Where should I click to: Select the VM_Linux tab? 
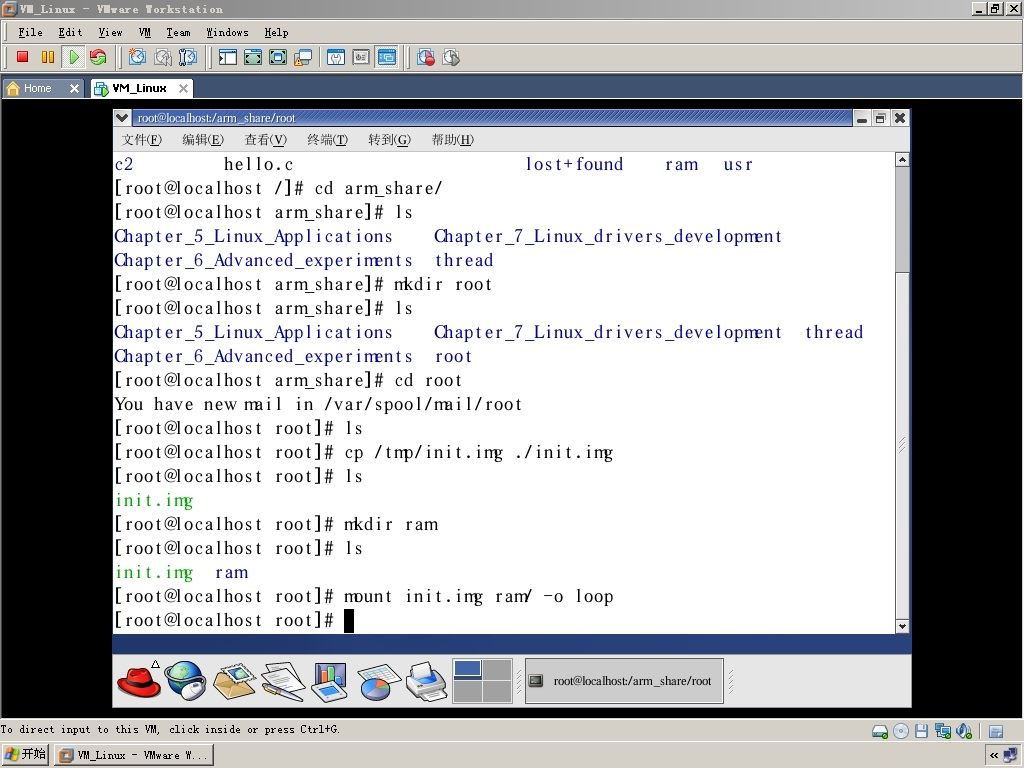[139, 88]
